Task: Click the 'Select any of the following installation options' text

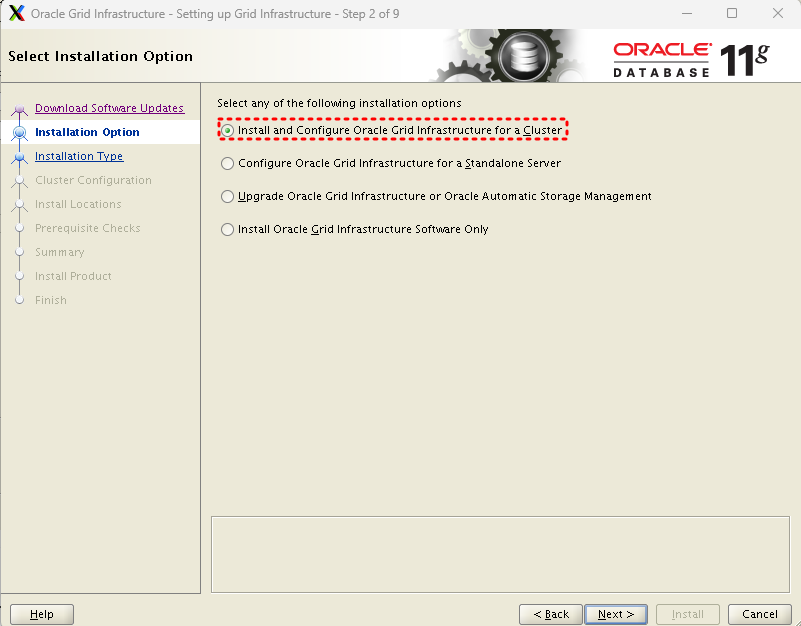Action: 339,103
